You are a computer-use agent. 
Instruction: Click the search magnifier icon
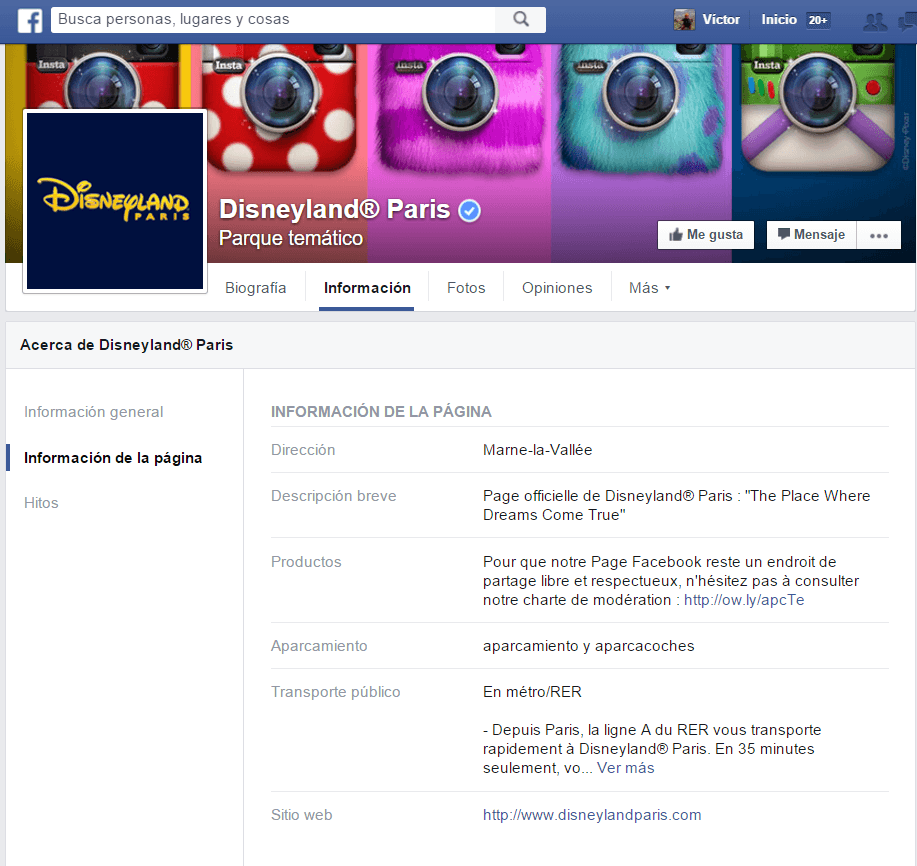520,19
